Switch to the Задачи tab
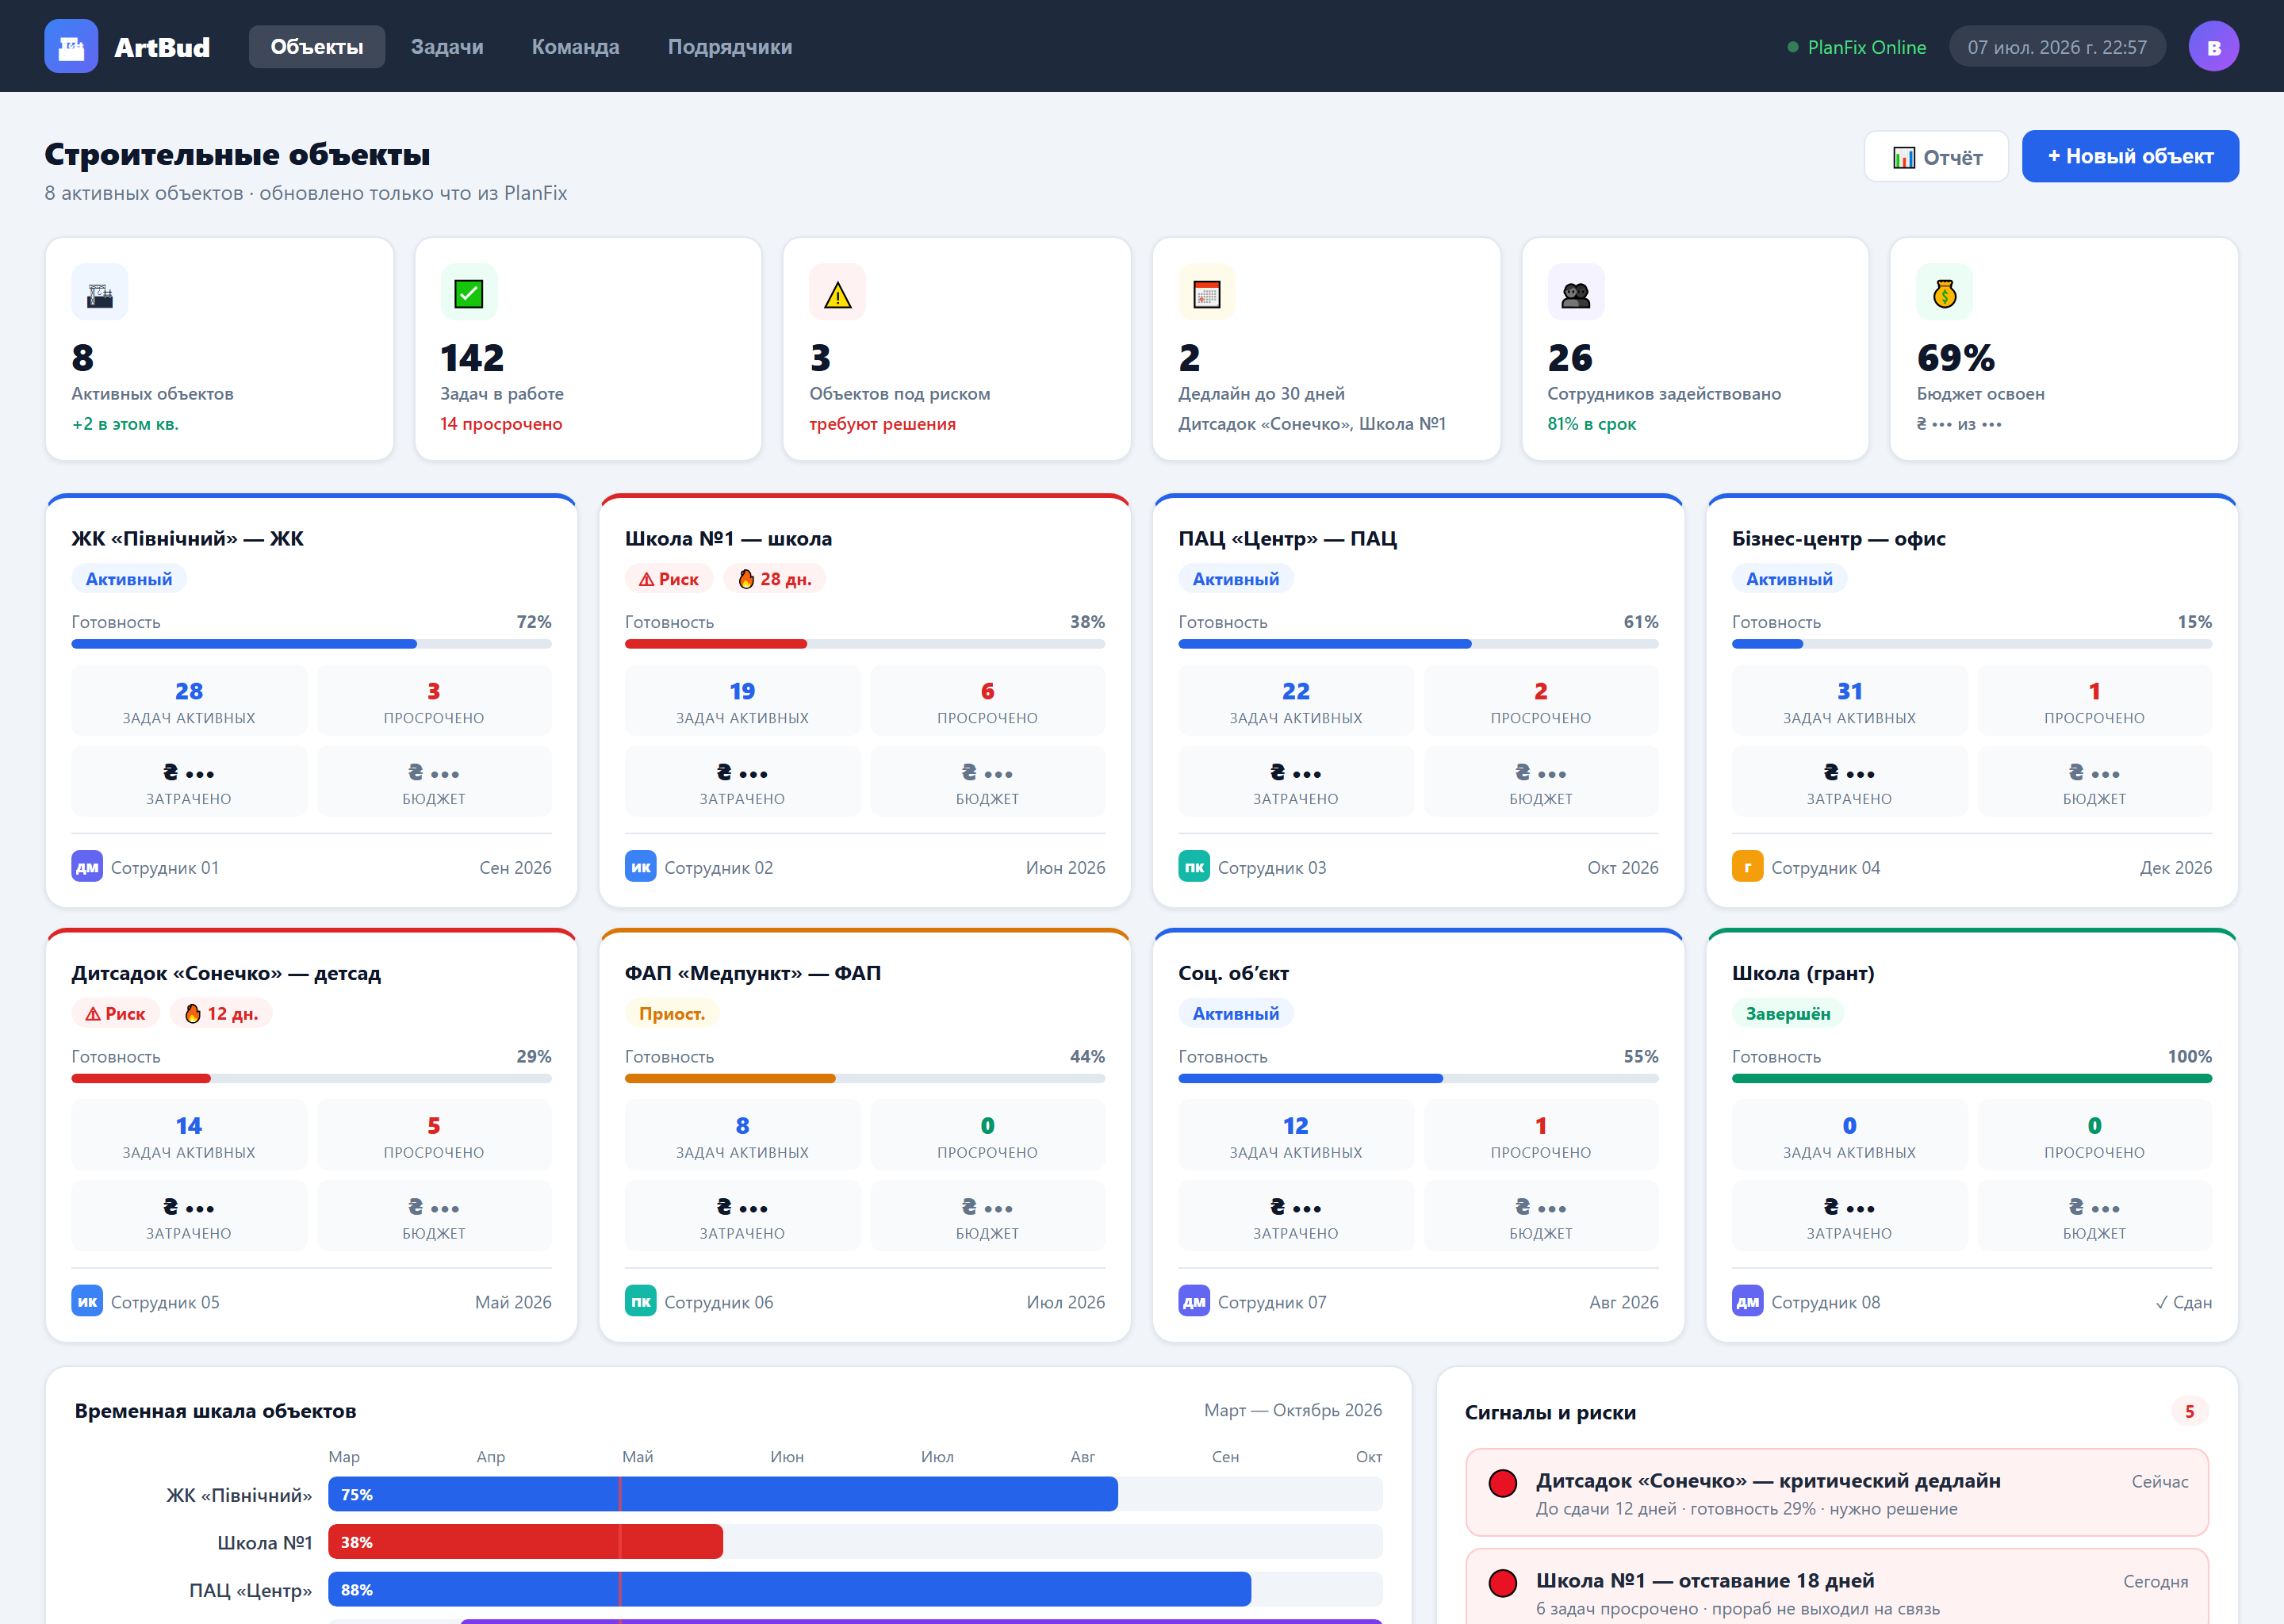2284x1624 pixels. [447, 47]
